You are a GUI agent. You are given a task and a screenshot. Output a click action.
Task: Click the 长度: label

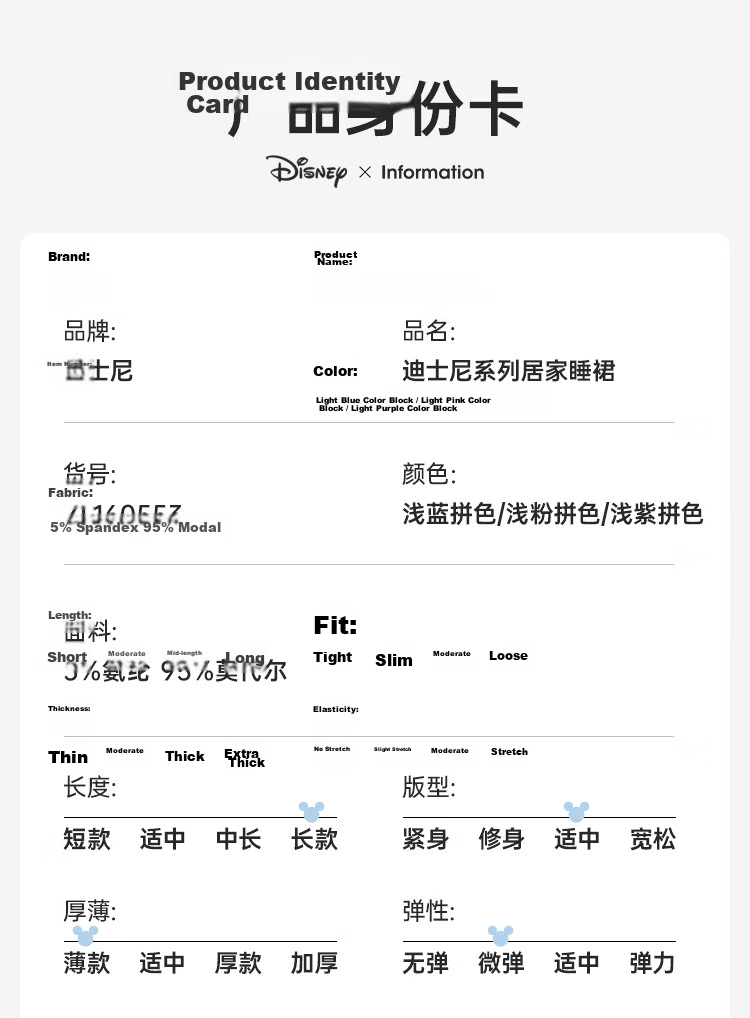point(90,788)
